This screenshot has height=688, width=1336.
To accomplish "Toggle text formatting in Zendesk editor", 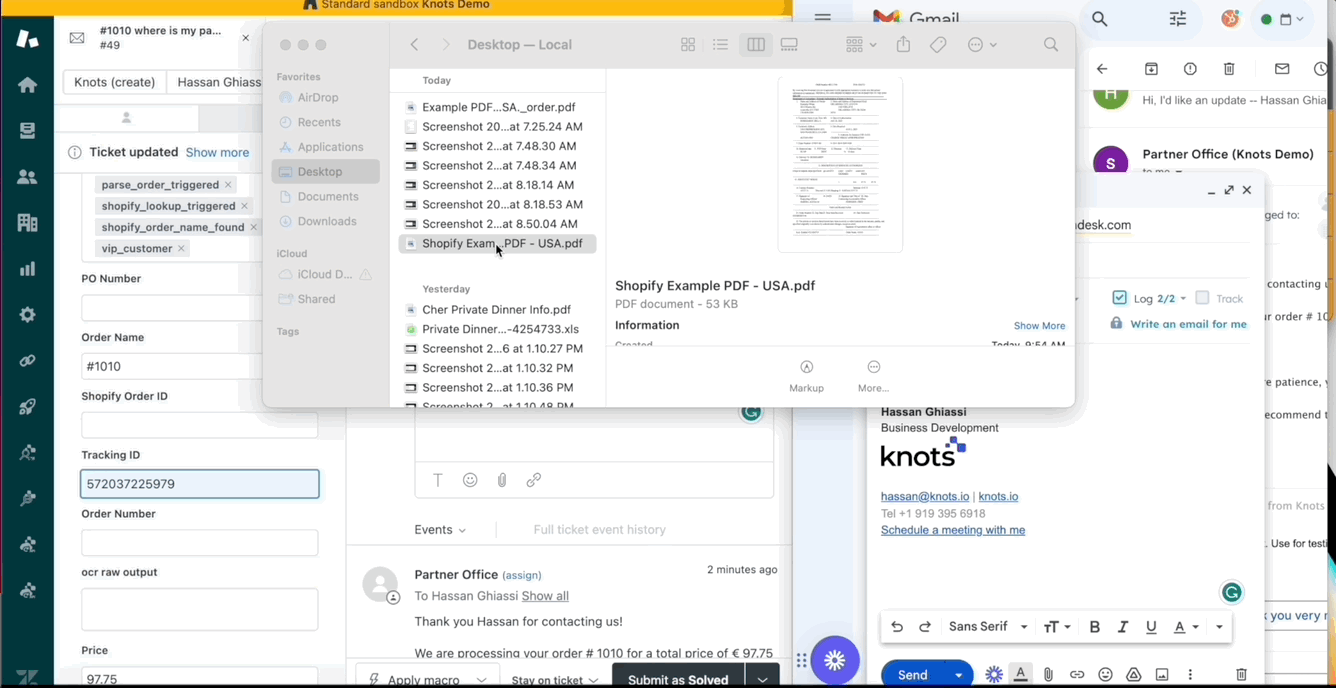I will pos(438,480).
